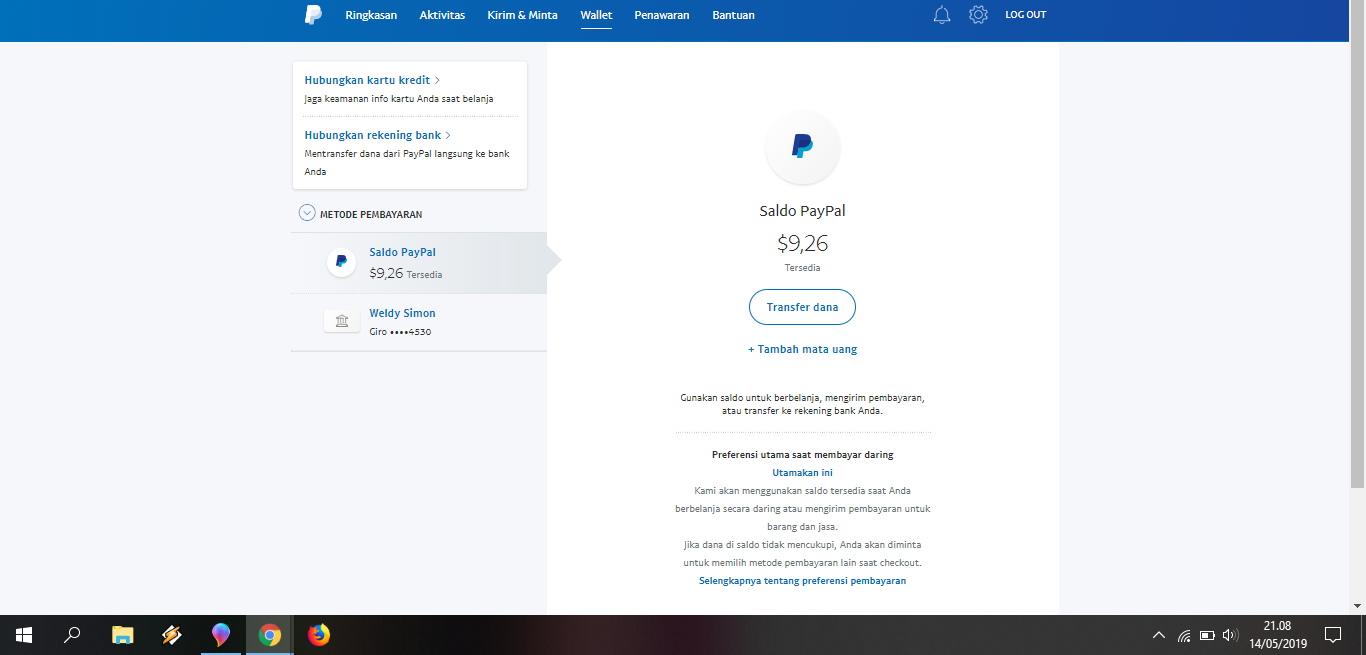Select the Weldy Simon bank account
1366x655 pixels.
tap(419, 322)
